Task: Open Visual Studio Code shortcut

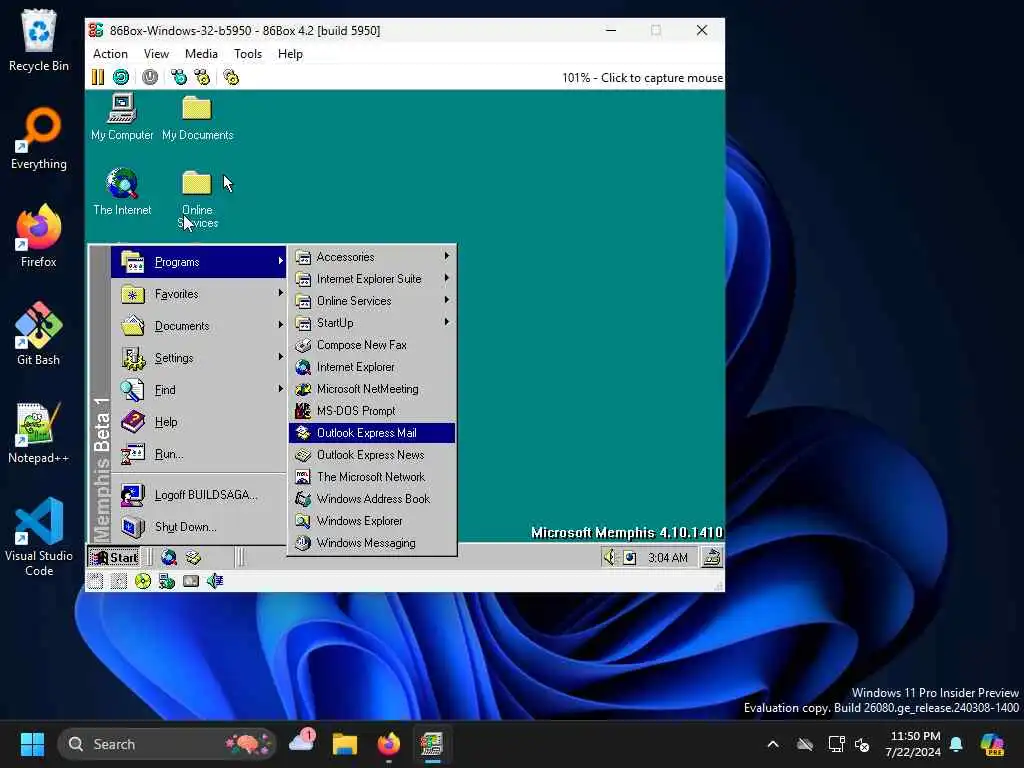Action: 39,537
